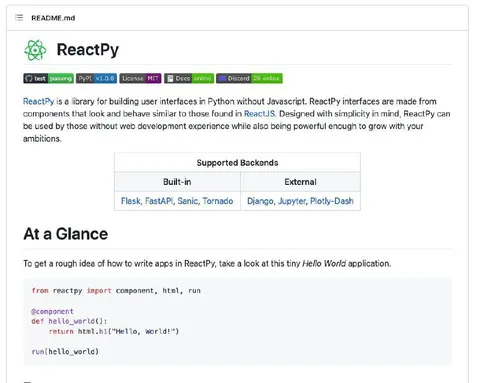Click the @component decorator line
The image size is (480, 383).
[x=52, y=311]
